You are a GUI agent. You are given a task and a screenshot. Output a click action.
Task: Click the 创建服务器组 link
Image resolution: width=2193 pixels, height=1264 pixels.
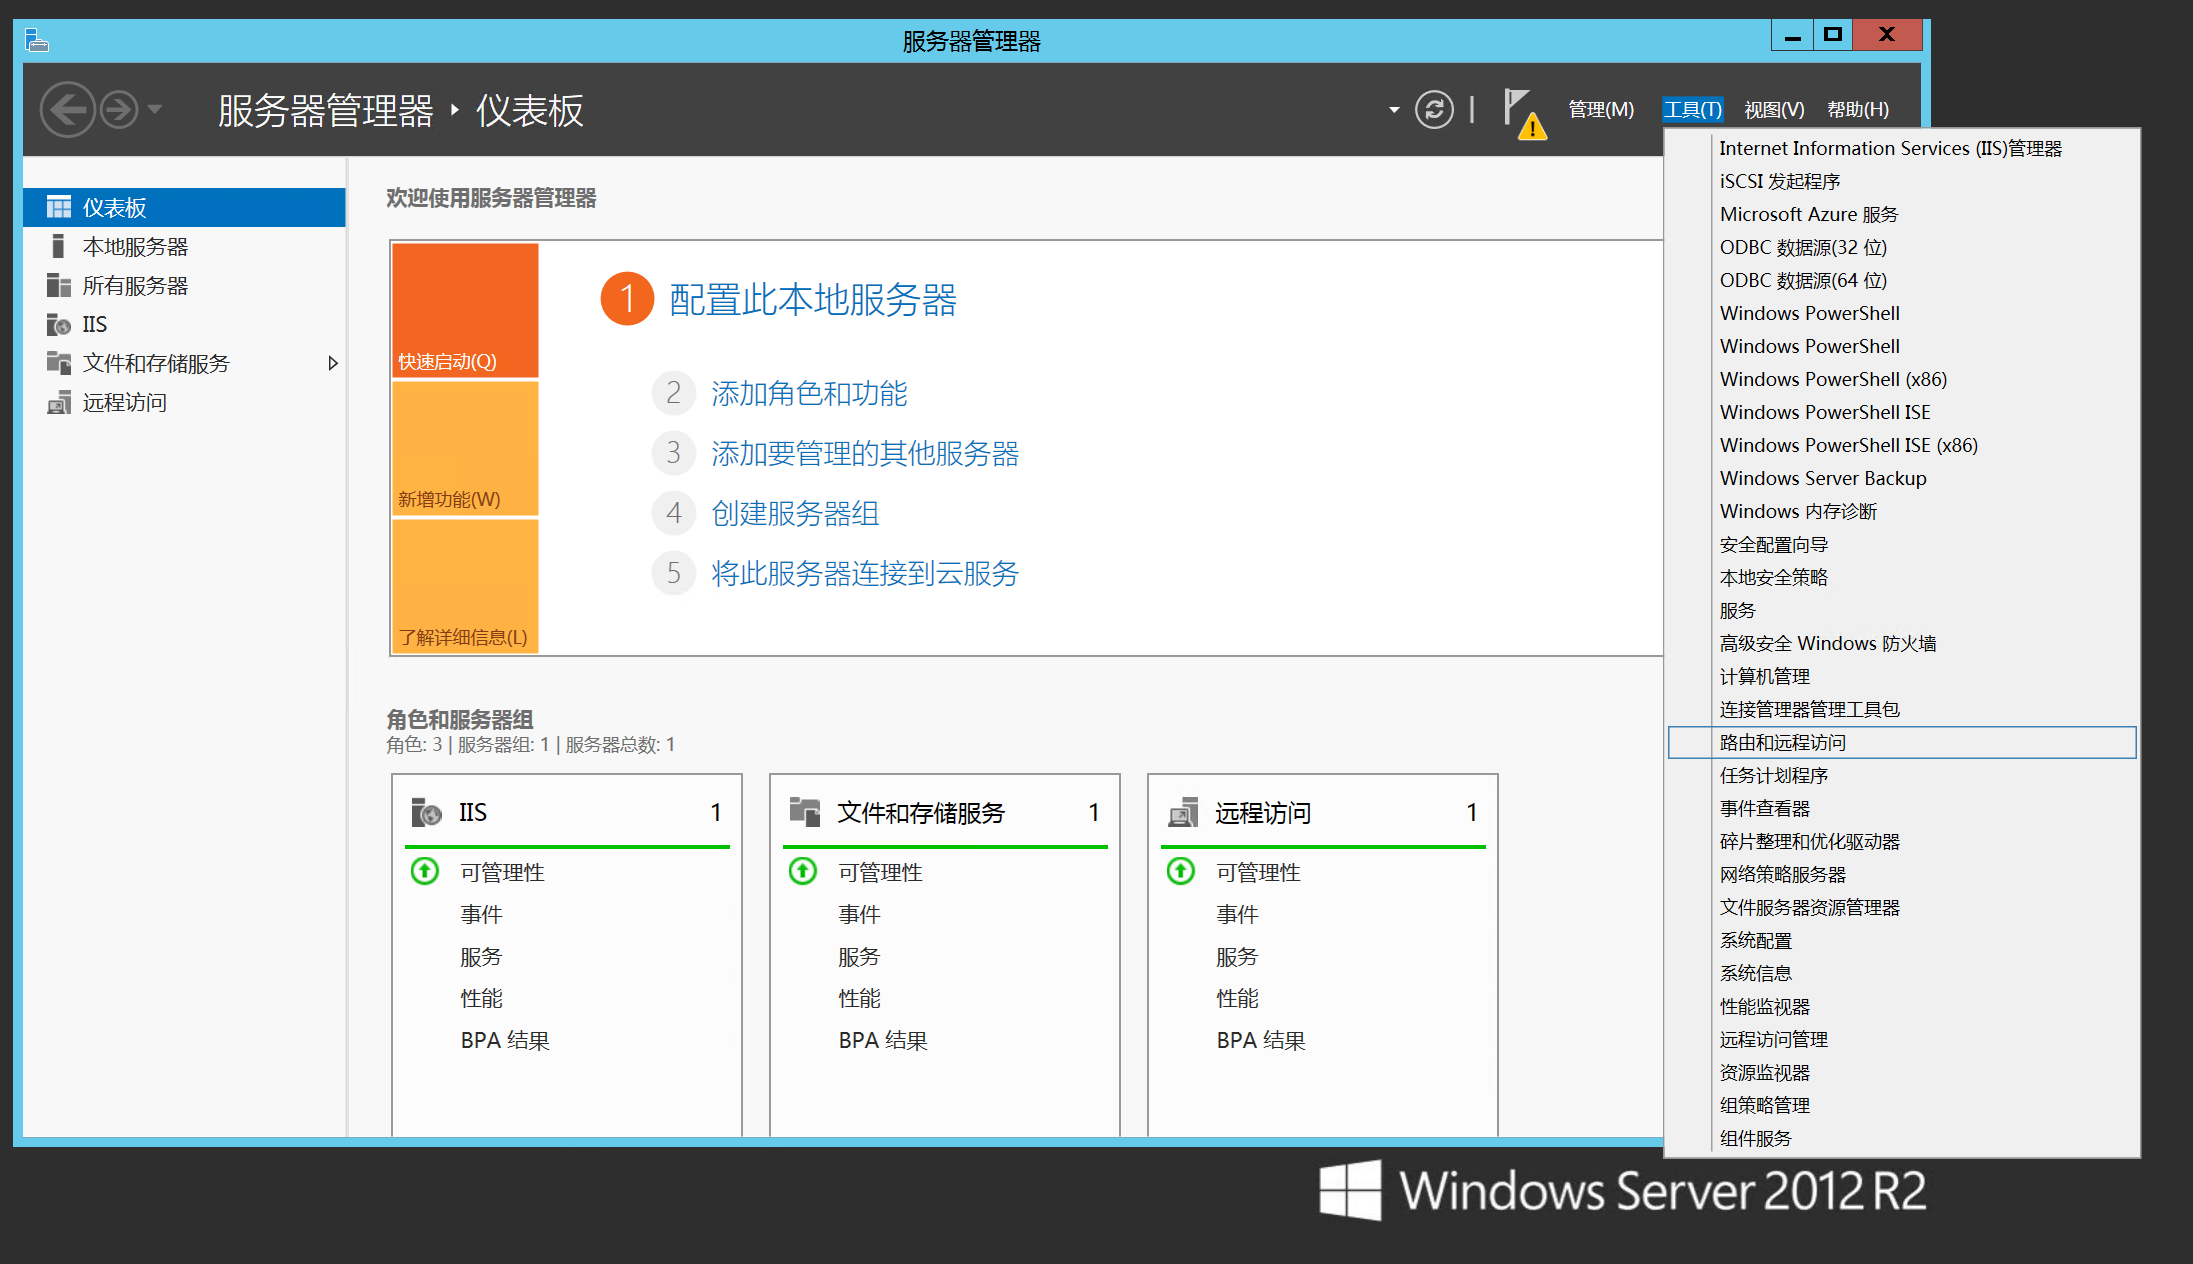(795, 513)
